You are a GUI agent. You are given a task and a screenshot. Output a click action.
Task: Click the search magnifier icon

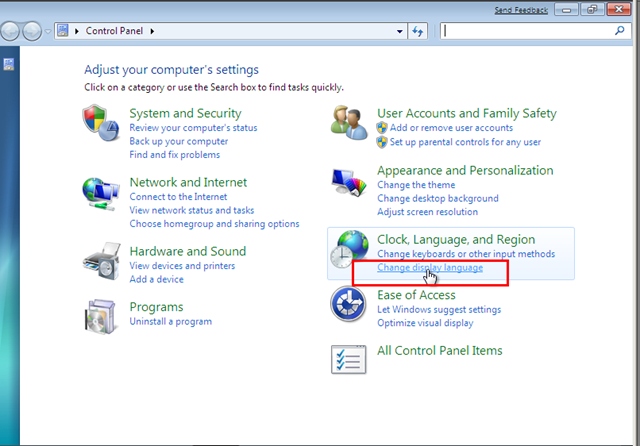click(620, 31)
